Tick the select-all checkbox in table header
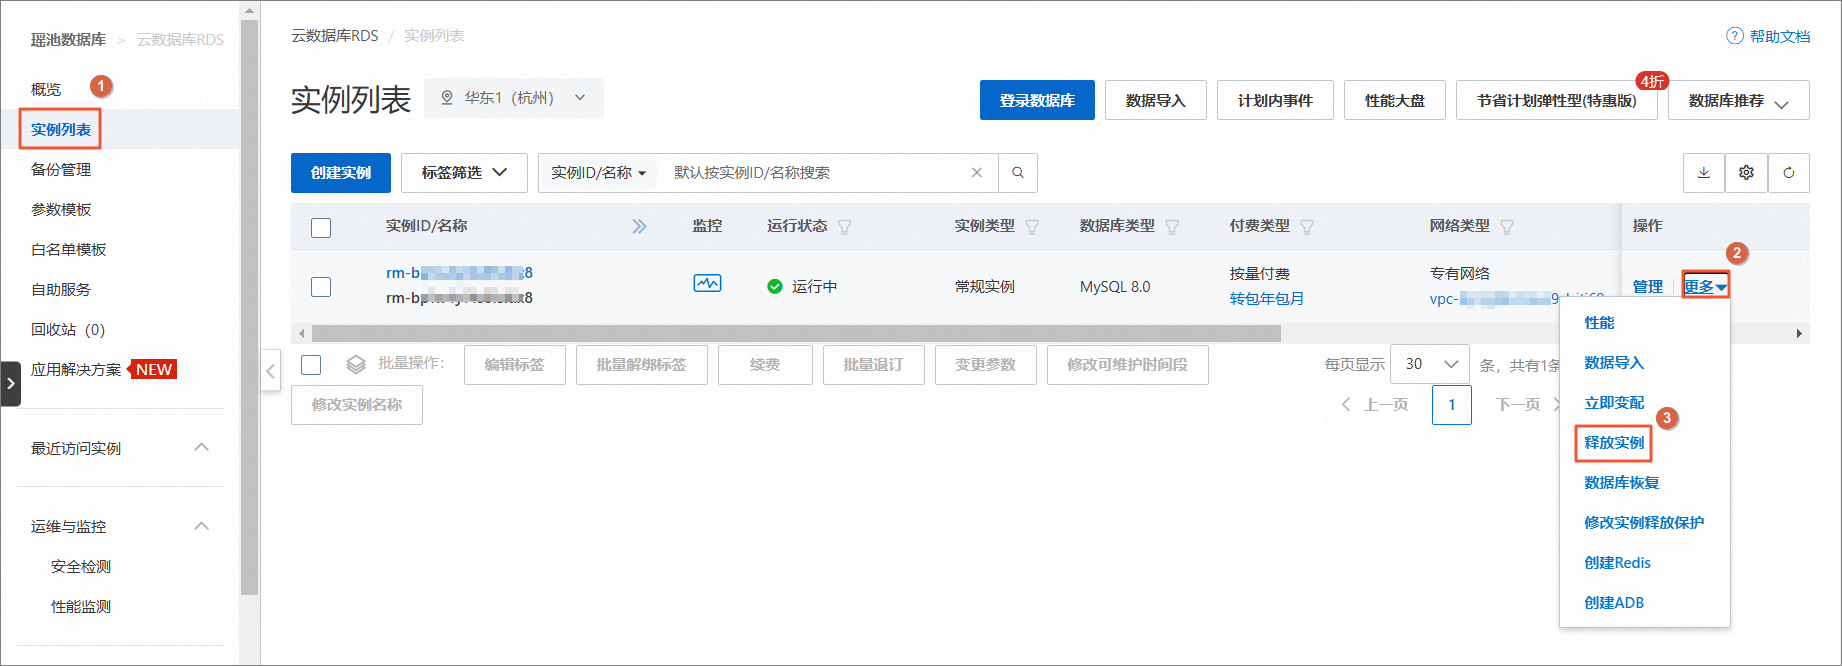The width and height of the screenshot is (1842, 666). [321, 228]
